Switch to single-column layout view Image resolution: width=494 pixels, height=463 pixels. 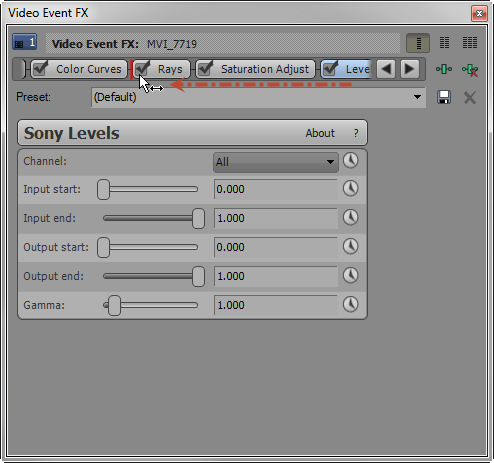pos(418,43)
